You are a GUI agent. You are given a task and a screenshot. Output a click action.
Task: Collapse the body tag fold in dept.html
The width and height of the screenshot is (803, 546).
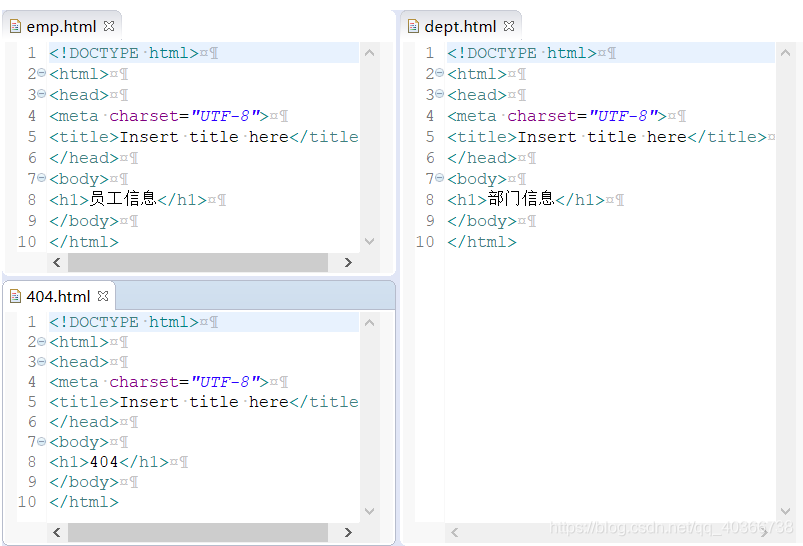[439, 178]
